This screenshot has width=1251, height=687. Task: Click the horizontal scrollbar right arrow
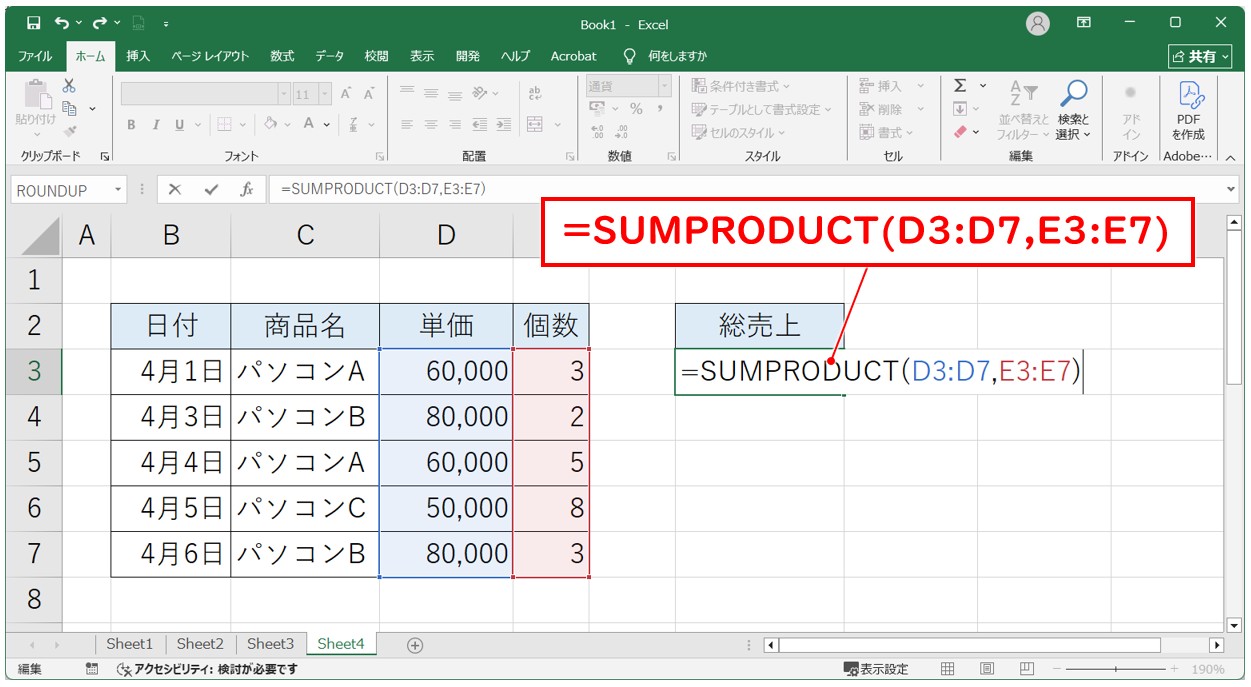click(1217, 645)
